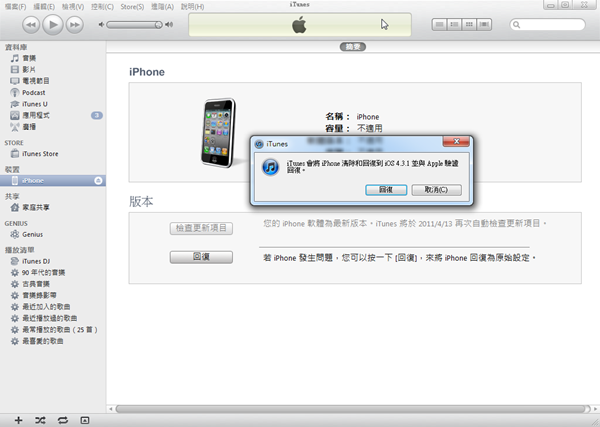Toggle shuffle icon in bottom bar
The height and width of the screenshot is (427, 600).
(40, 420)
